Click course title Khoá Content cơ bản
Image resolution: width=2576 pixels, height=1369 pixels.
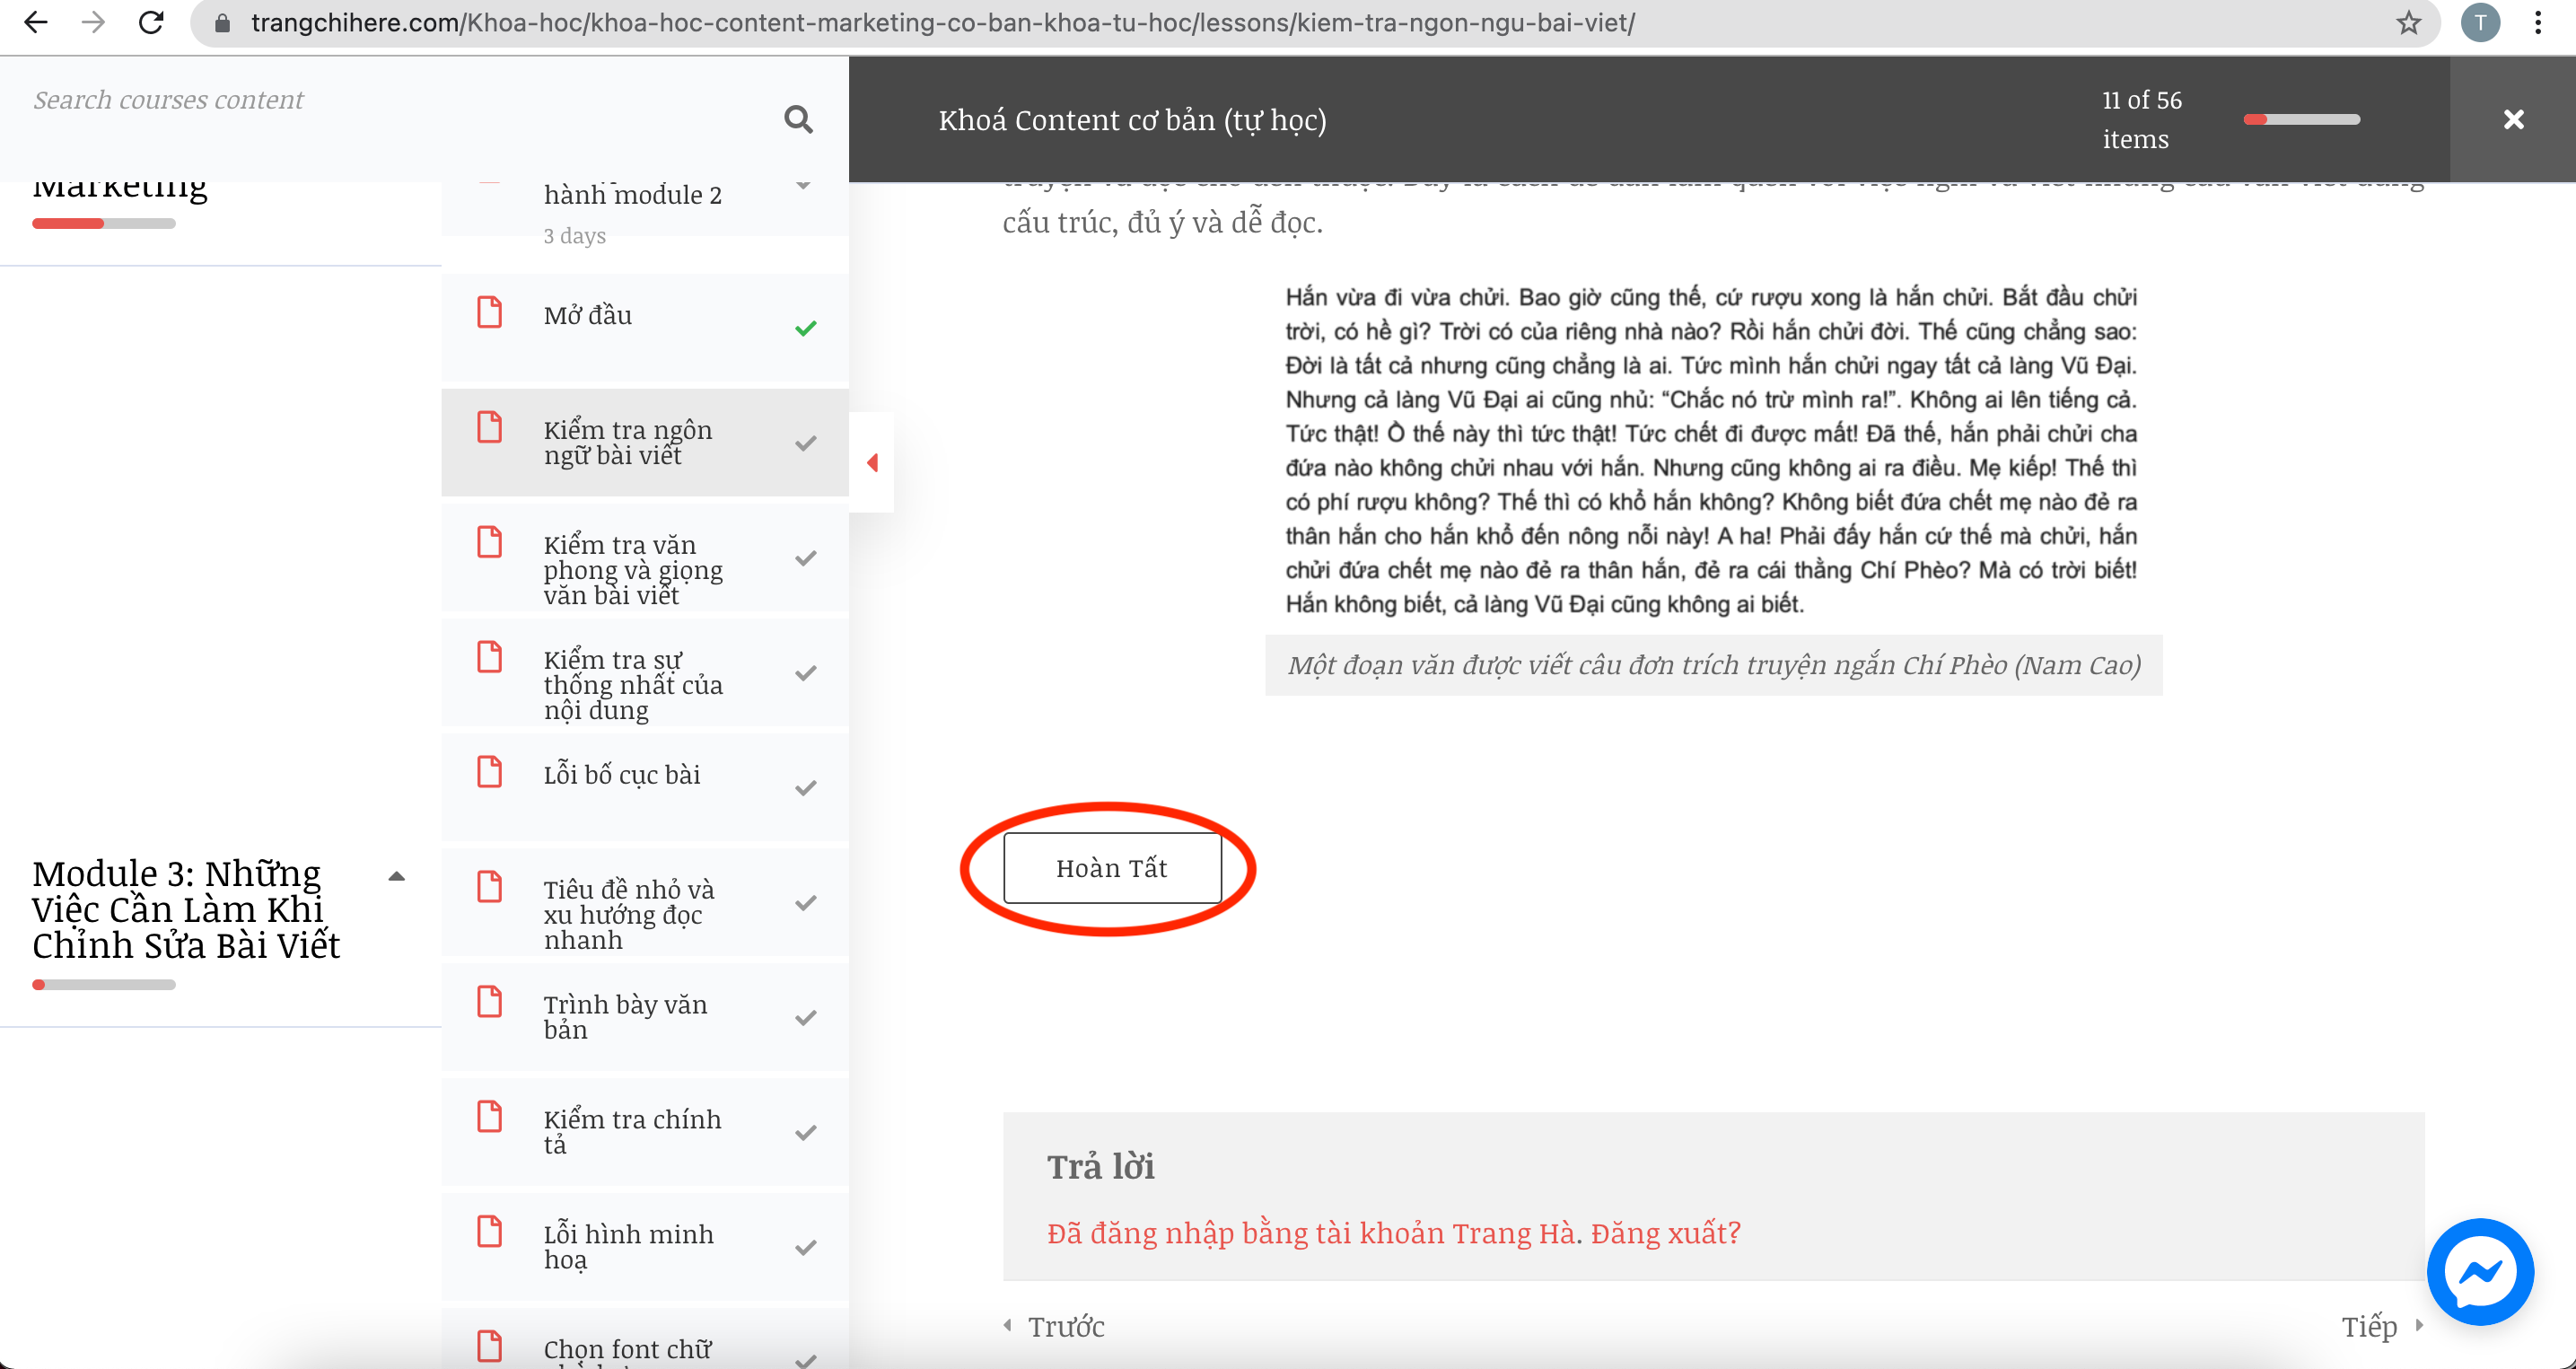[x=1132, y=120]
